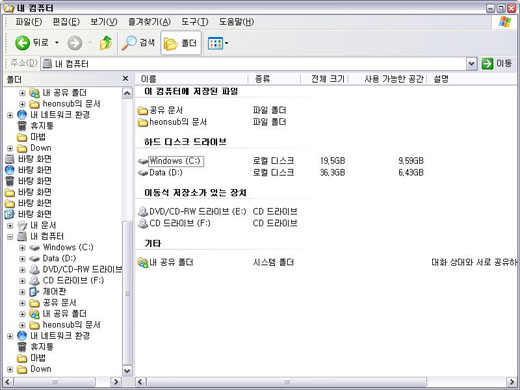Click folder pane horizontal scrollbar thumb
Viewport: 520px width, 390px height.
[55, 382]
